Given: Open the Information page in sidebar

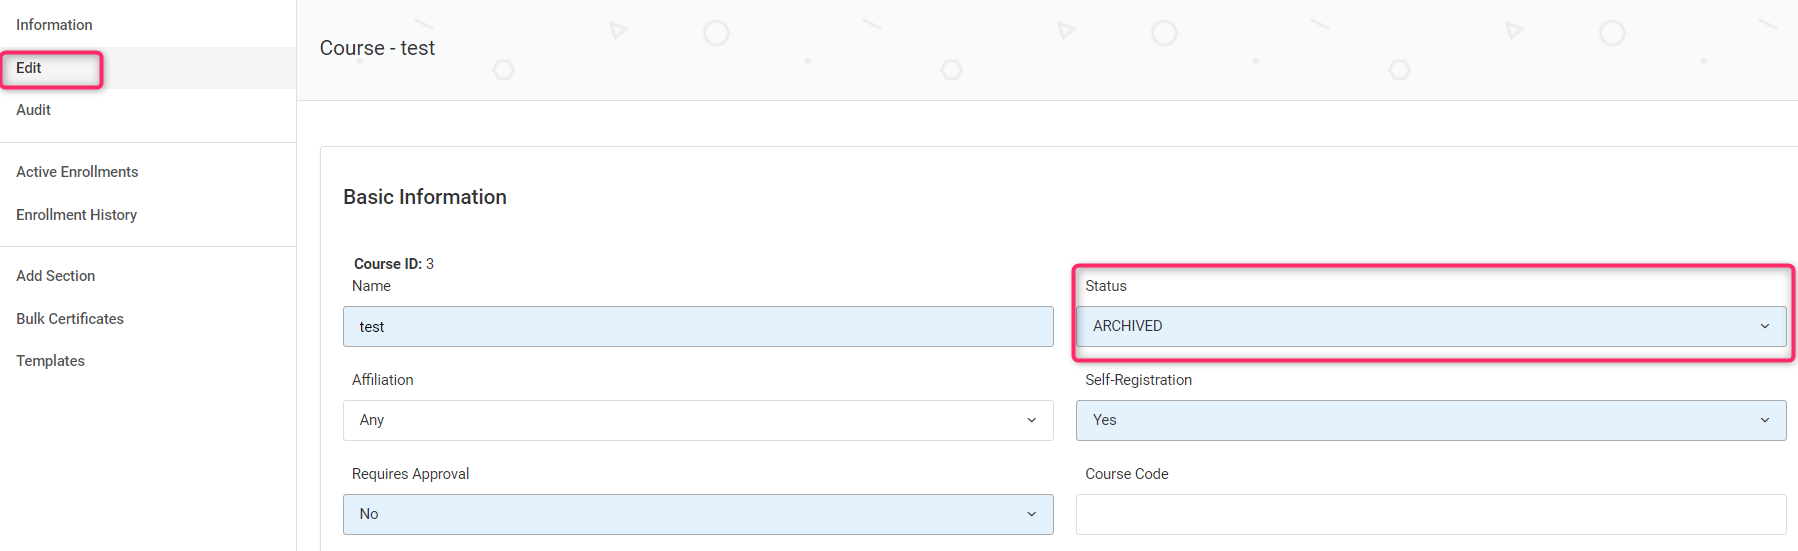Looking at the screenshot, I should point(54,25).
